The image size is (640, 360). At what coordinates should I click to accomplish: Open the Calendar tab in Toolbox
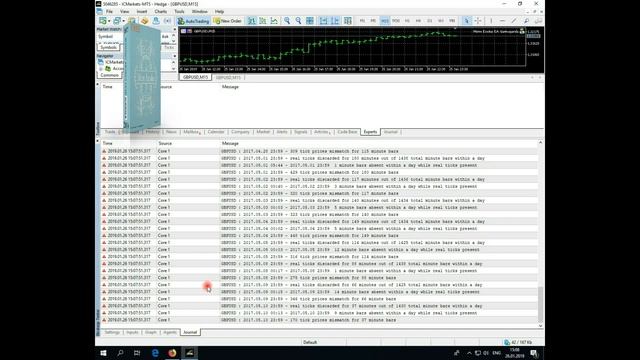tap(216, 132)
